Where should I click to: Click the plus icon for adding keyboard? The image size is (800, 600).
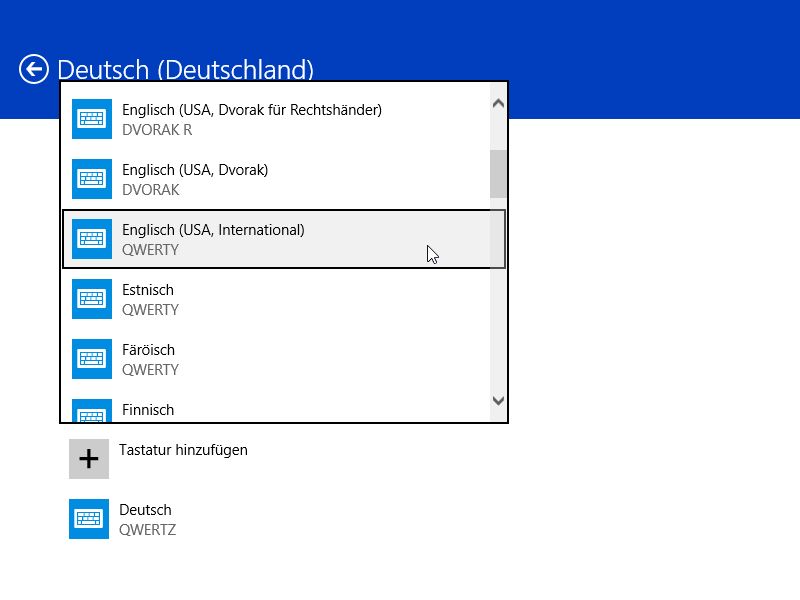coord(89,459)
